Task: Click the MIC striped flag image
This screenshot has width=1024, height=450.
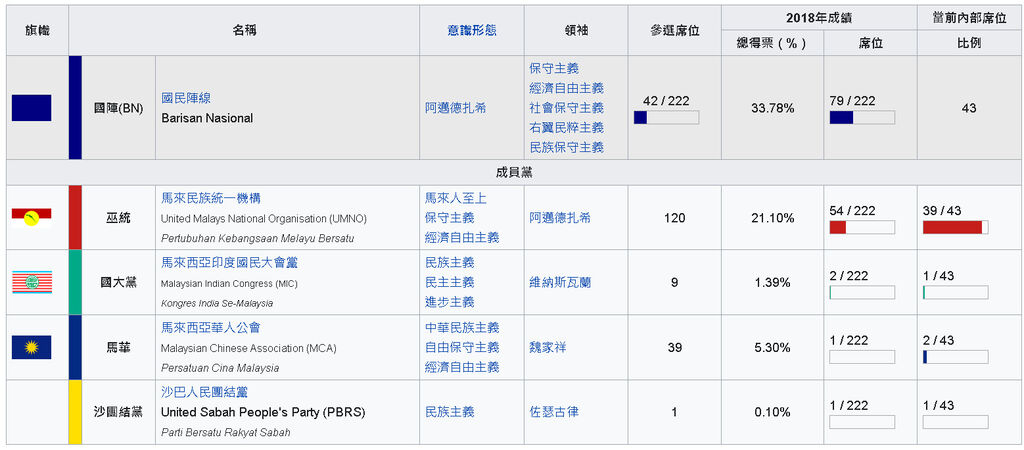Action: 31,282
